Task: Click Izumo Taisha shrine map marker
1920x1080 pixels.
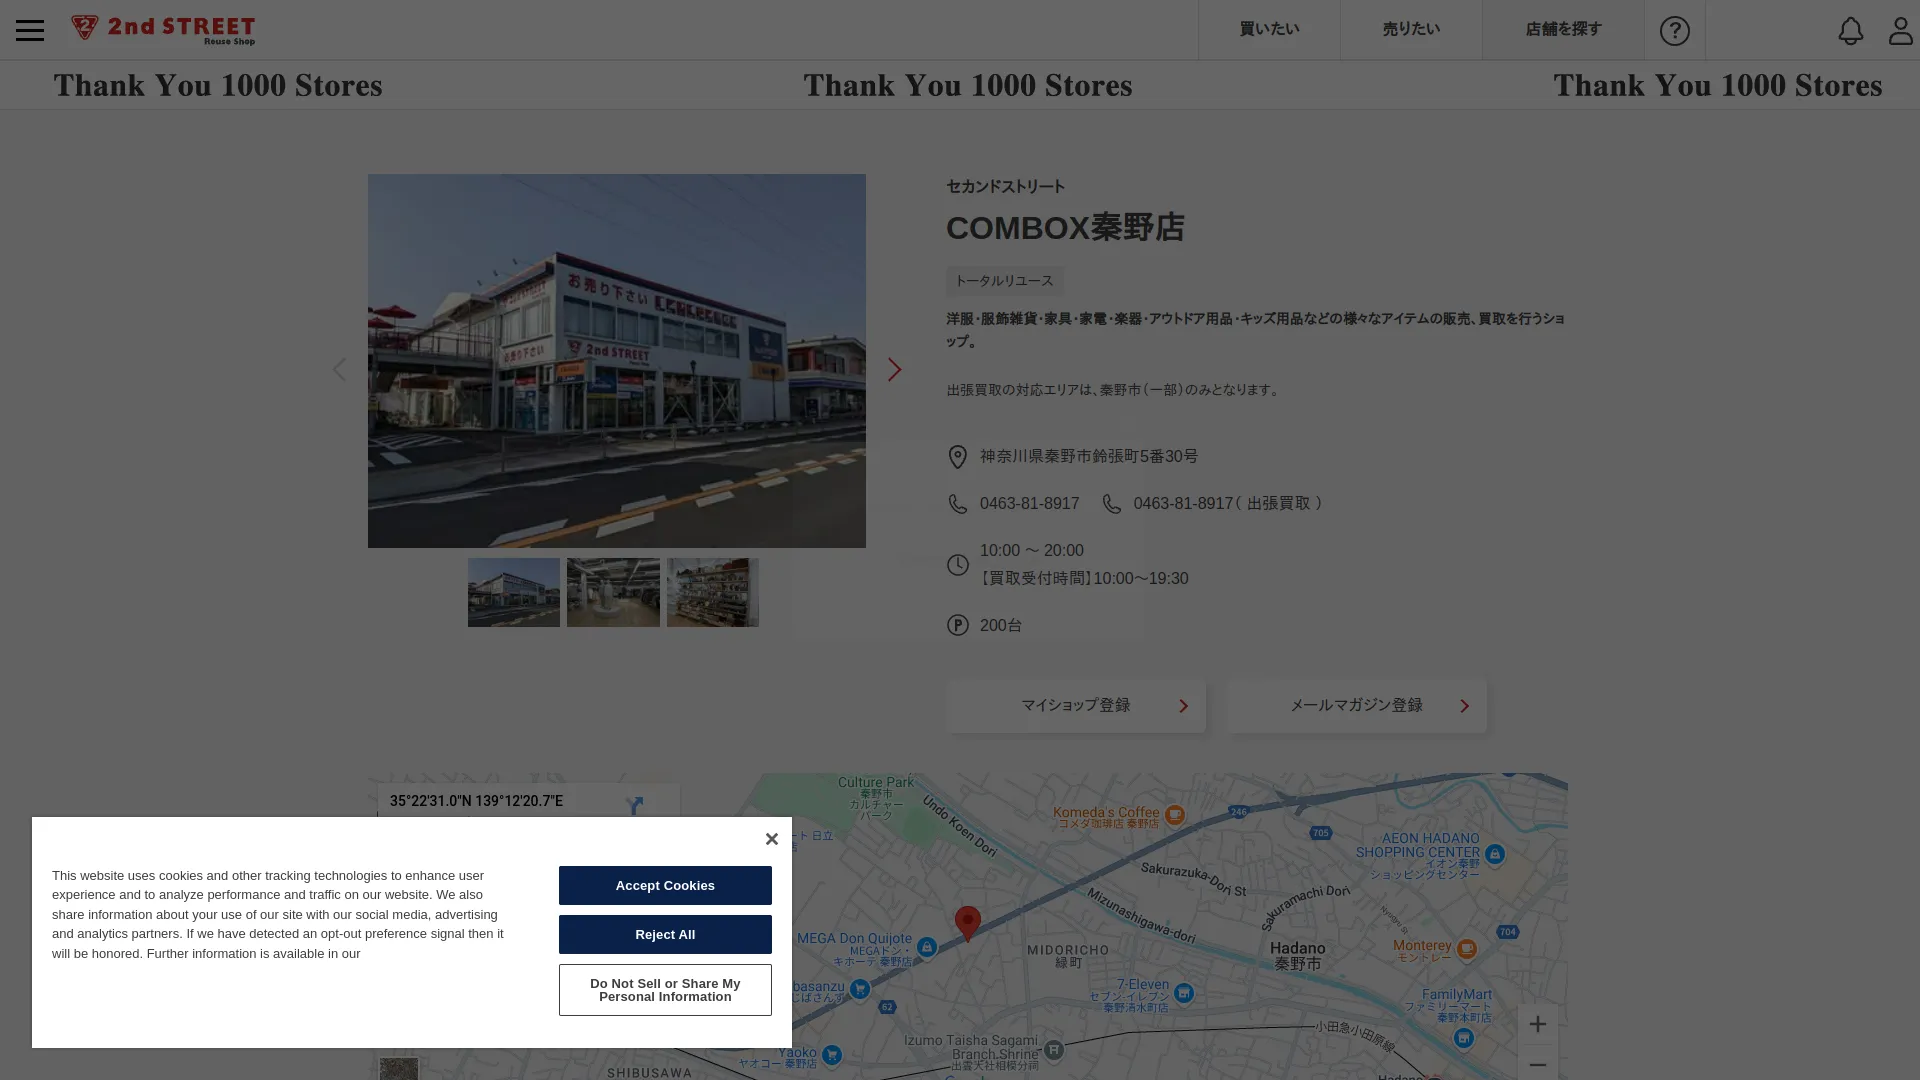Action: tap(1053, 1050)
